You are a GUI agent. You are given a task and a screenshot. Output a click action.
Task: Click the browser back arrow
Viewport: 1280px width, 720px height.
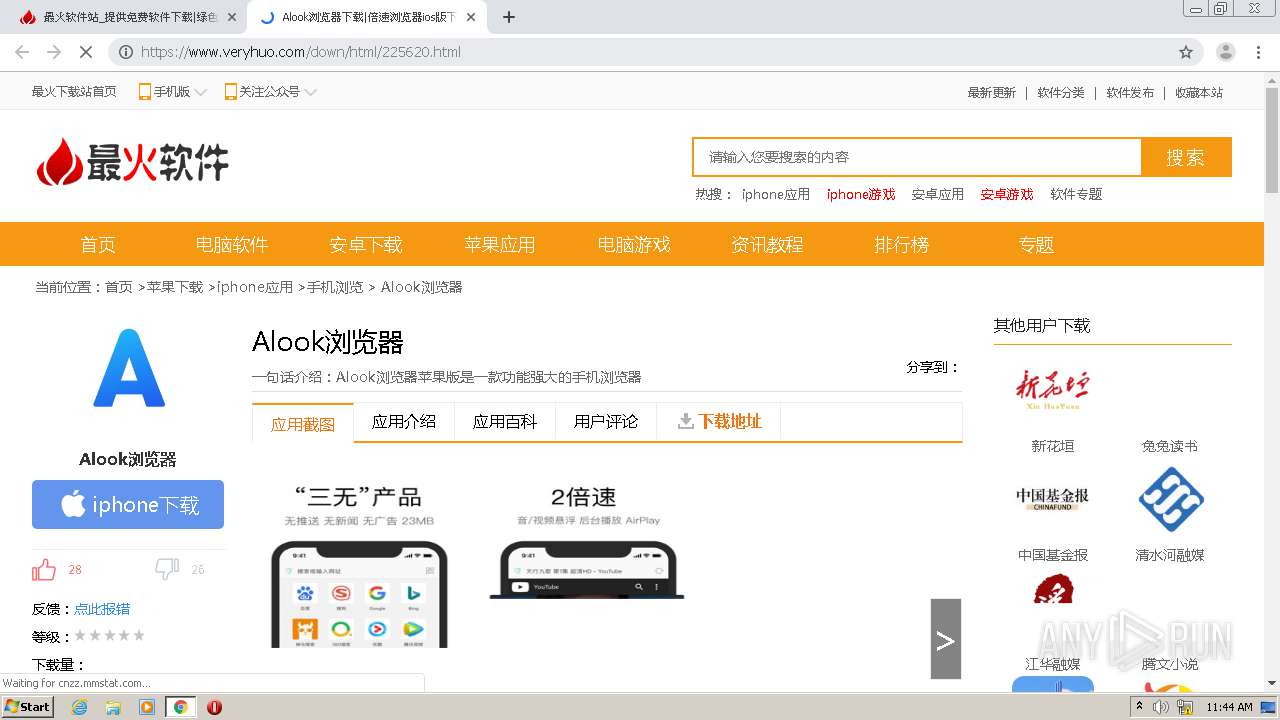click(x=22, y=52)
